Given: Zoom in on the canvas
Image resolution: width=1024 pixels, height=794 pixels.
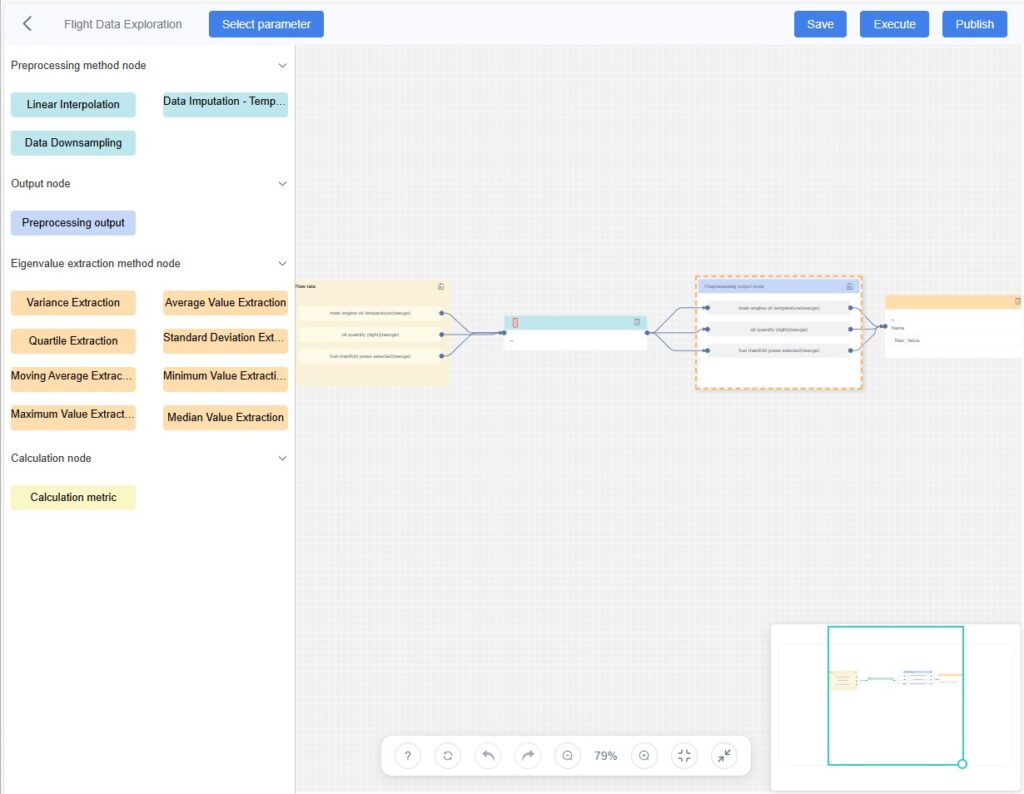Looking at the screenshot, I should [644, 756].
